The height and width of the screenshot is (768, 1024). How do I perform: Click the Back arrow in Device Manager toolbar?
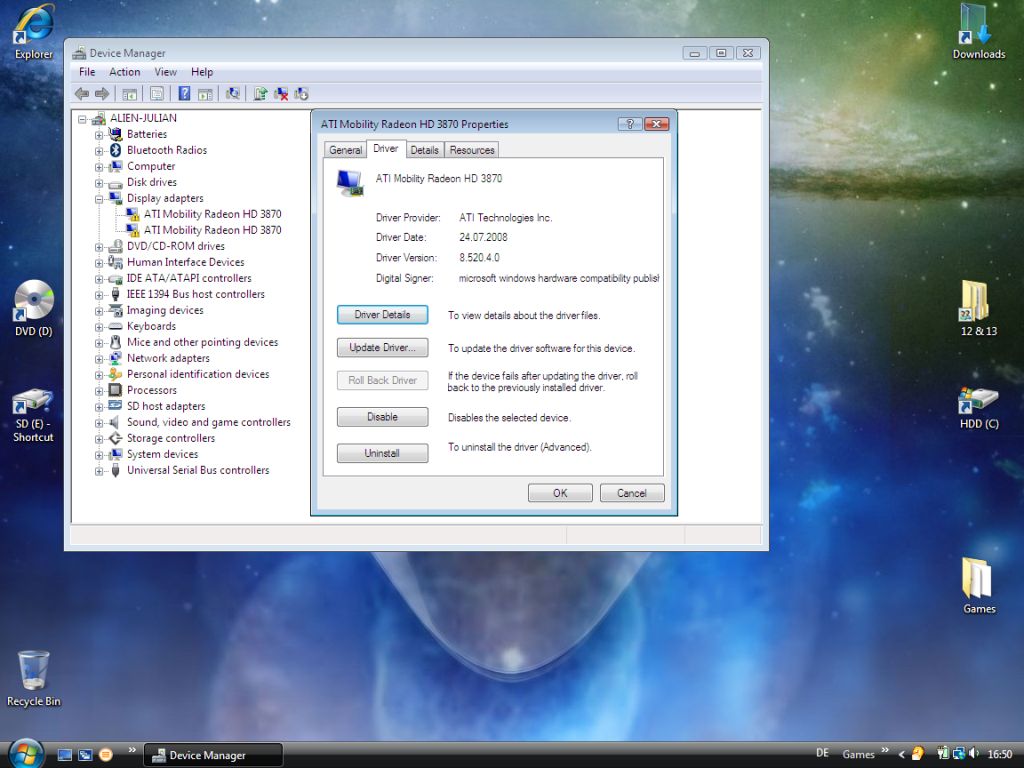point(82,94)
